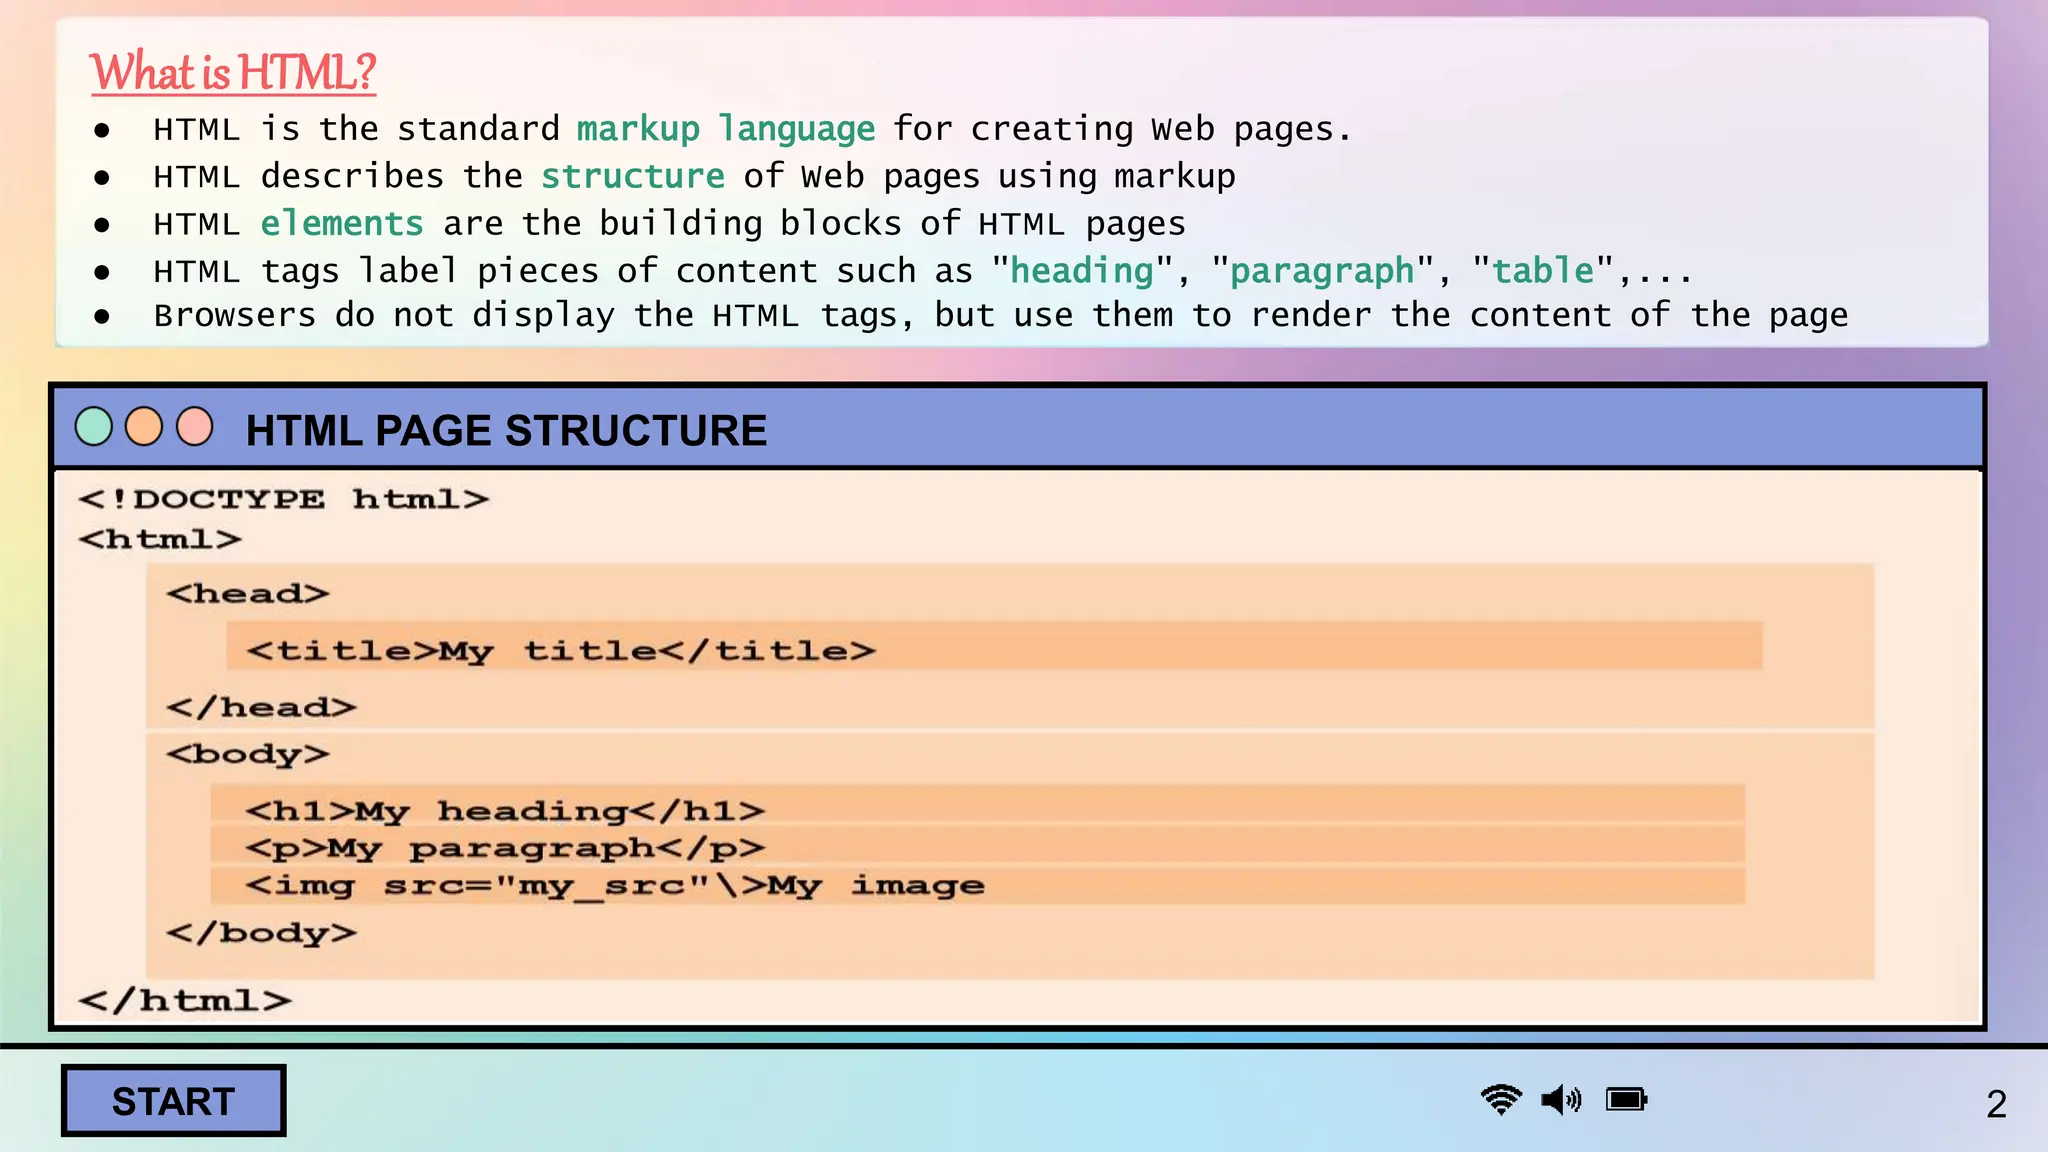Click the closing '</html>' tag
This screenshot has width=2048, height=1152.
(185, 1000)
